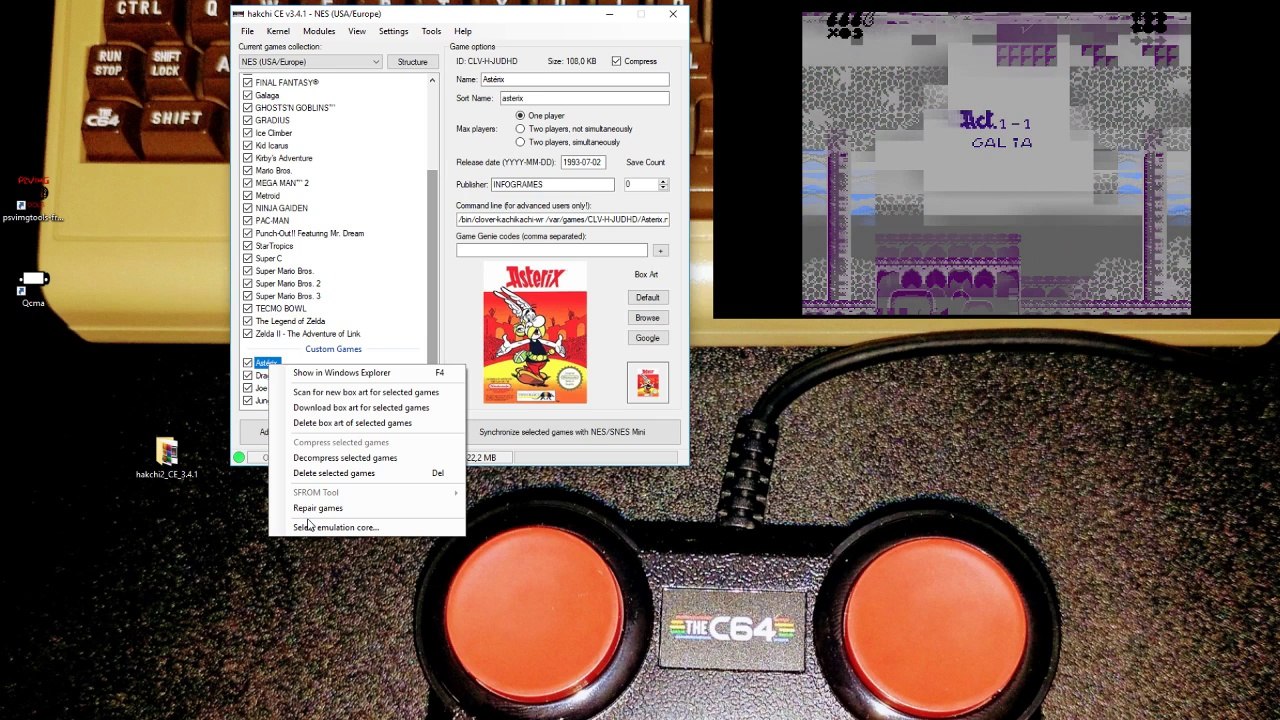Screen dimensions: 1280x720
Task: Select Super C in games list
Action: tap(268, 259)
